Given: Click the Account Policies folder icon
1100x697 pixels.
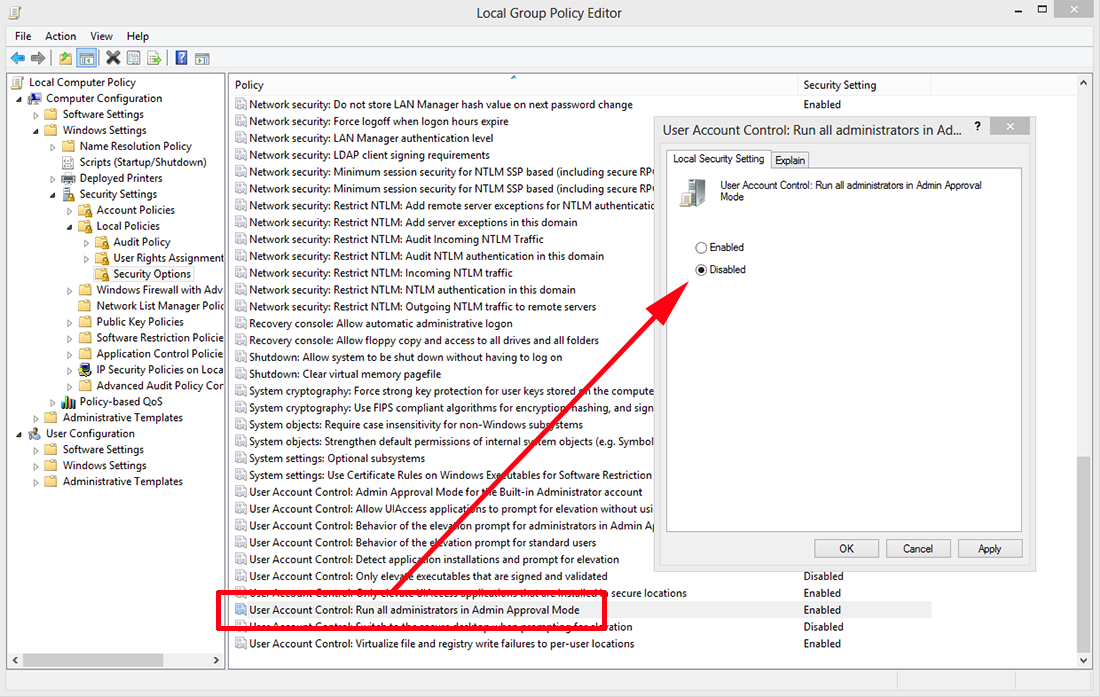Looking at the screenshot, I should coord(85,210).
